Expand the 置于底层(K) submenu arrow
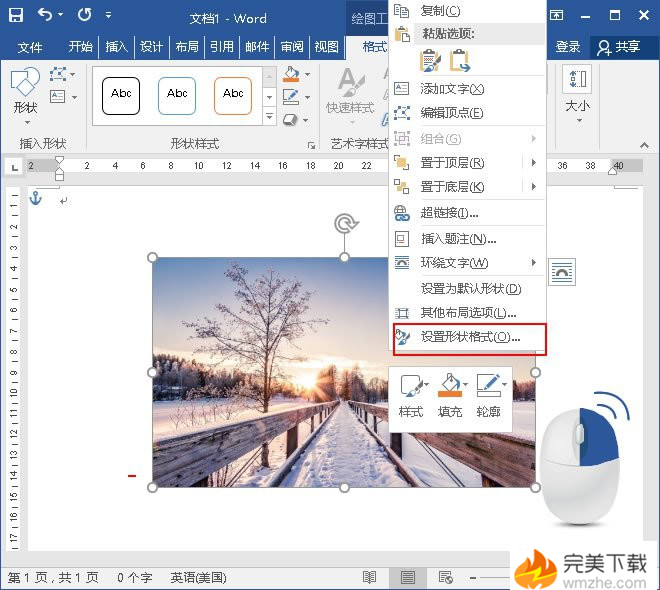 pyautogui.click(x=534, y=186)
